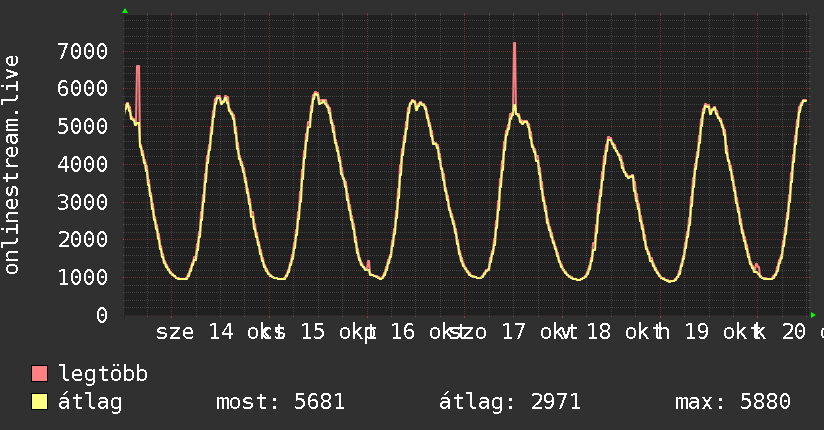Click the 20 date label
The width and height of the screenshot is (824, 430).
794,332
